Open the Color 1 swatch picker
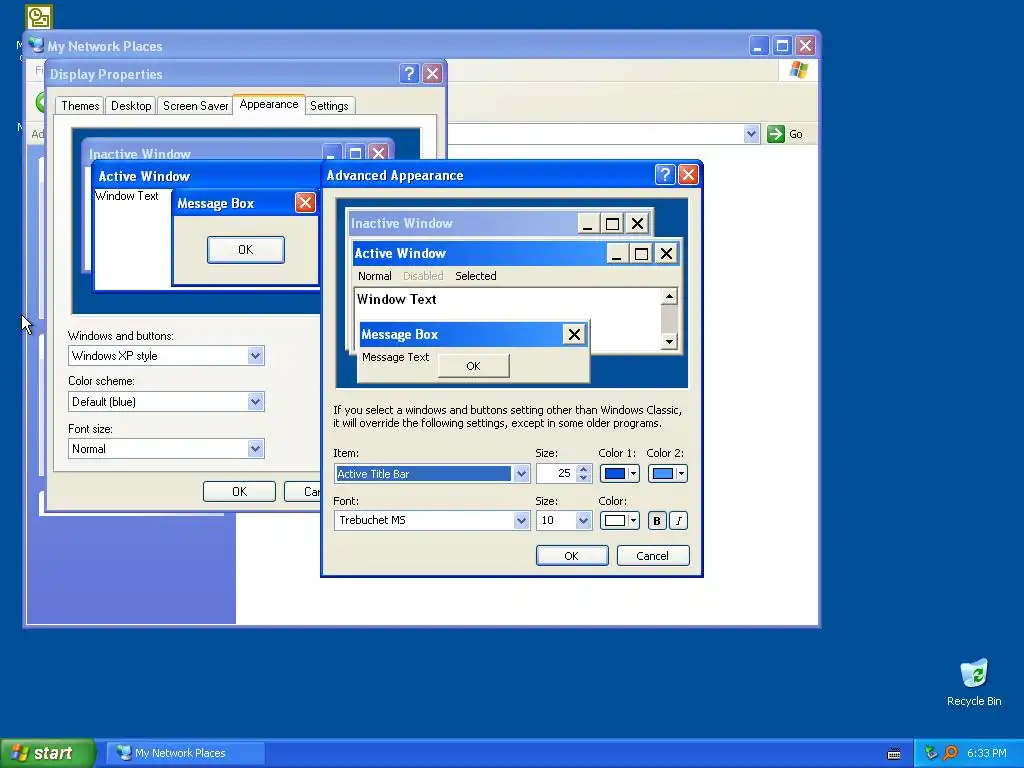The height and width of the screenshot is (768, 1024). pos(619,473)
